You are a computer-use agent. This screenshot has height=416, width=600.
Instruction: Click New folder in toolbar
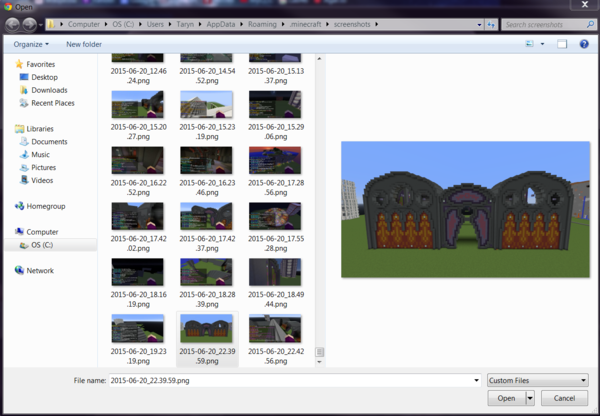click(84, 44)
